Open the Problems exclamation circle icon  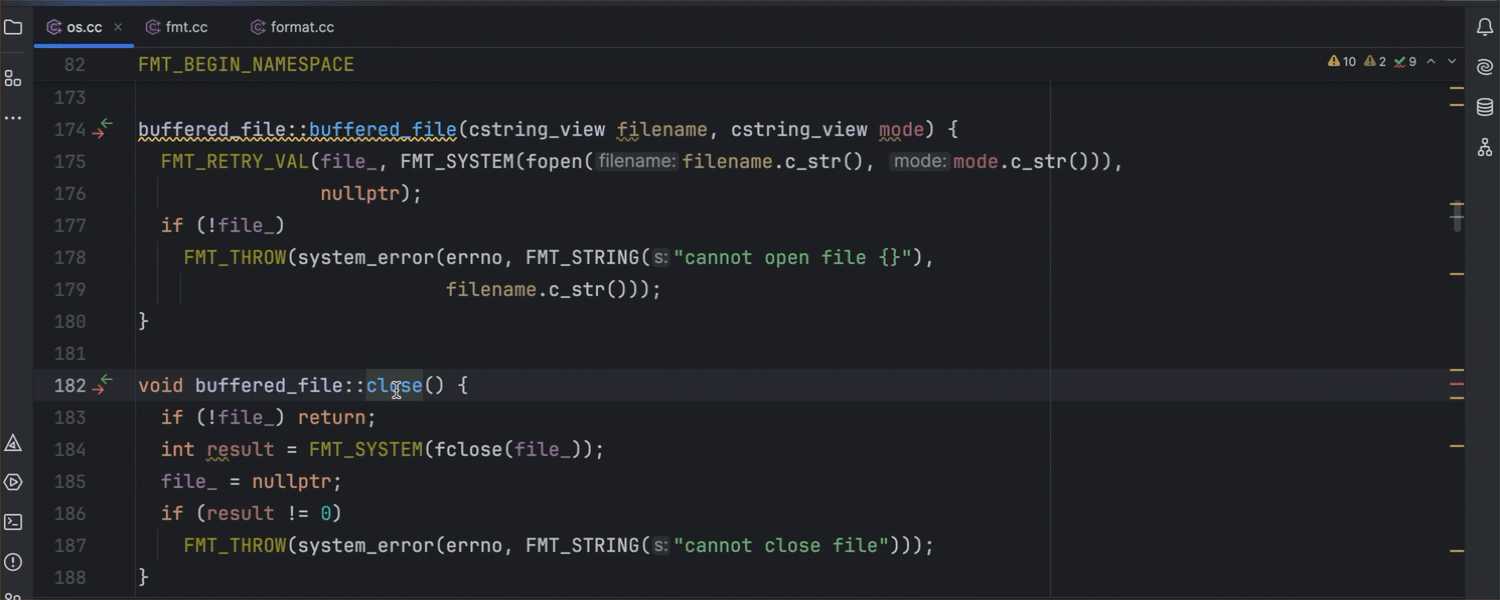point(13,562)
